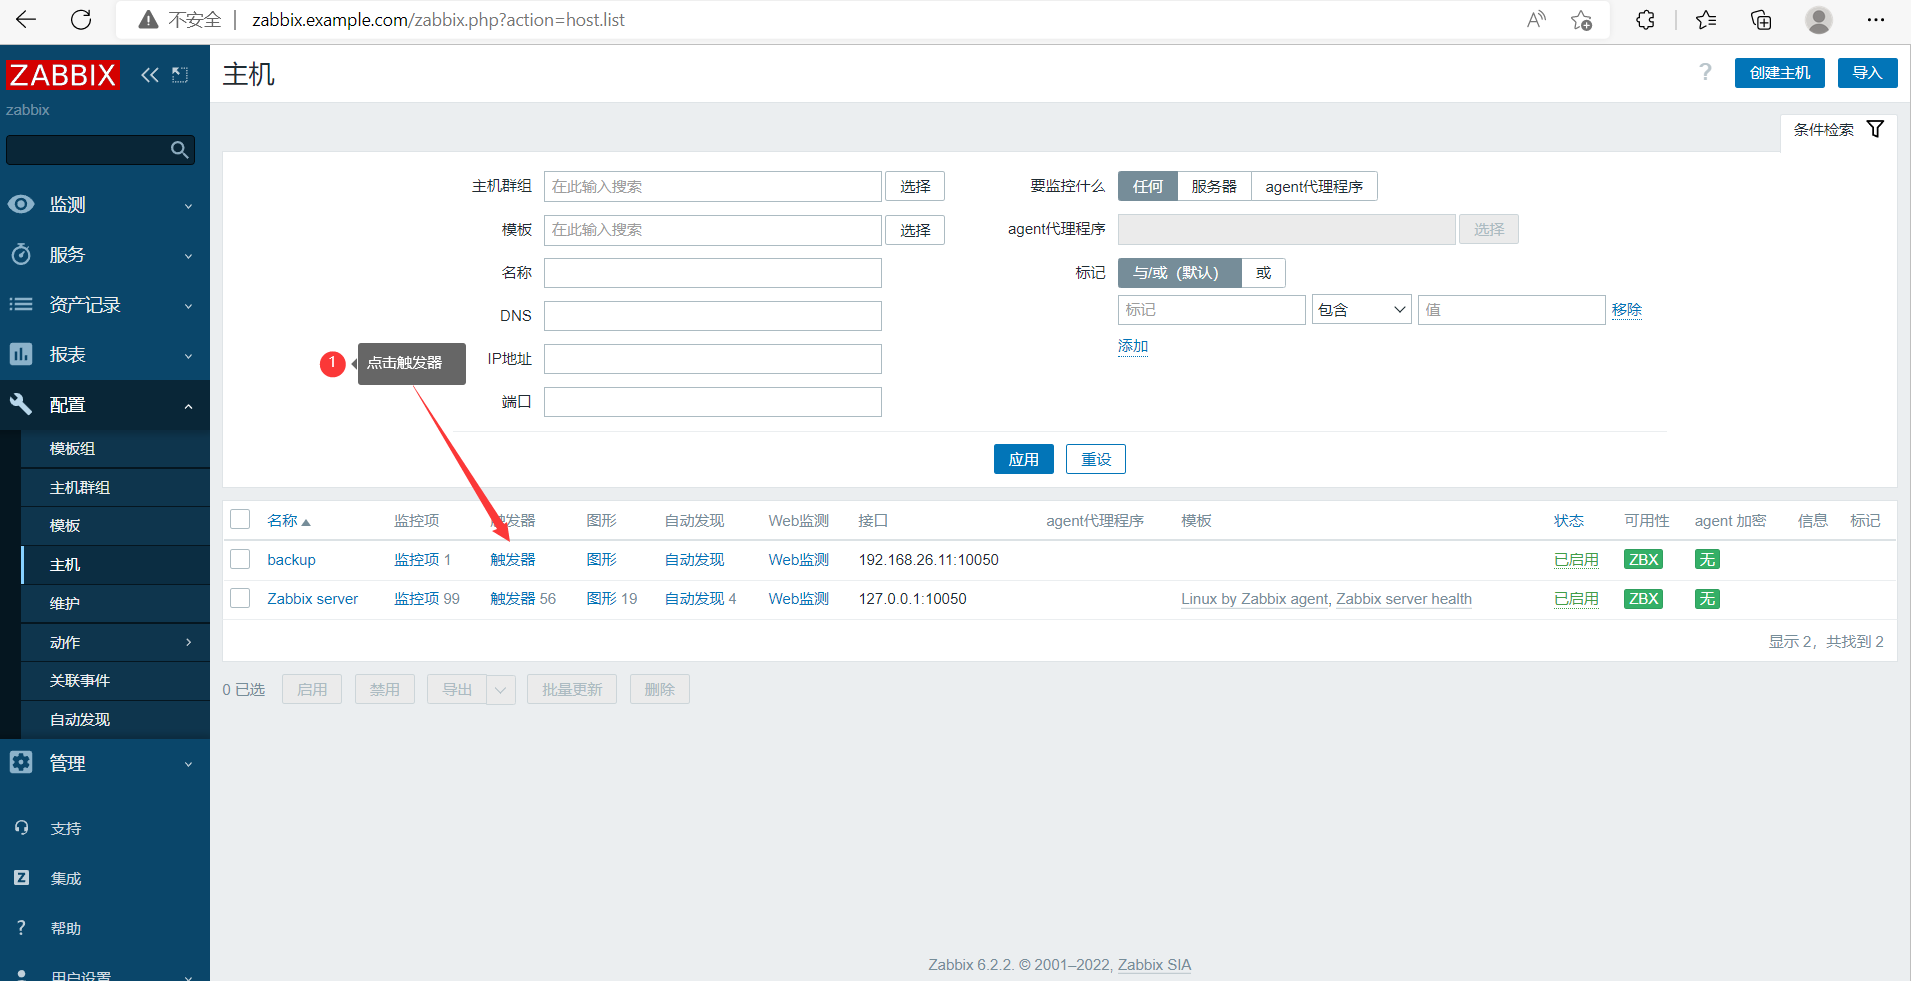Click 添加 to add a tag filter

pos(1133,346)
